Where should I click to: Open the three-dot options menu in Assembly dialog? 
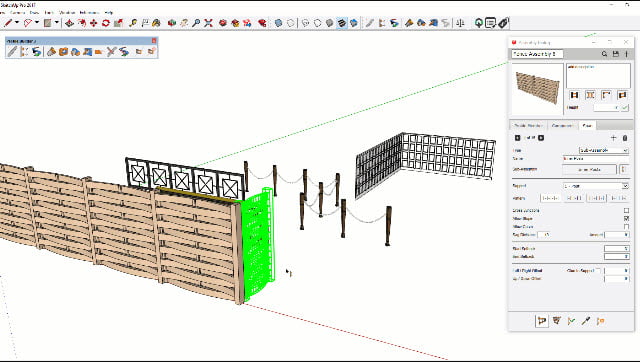pyautogui.click(x=627, y=54)
